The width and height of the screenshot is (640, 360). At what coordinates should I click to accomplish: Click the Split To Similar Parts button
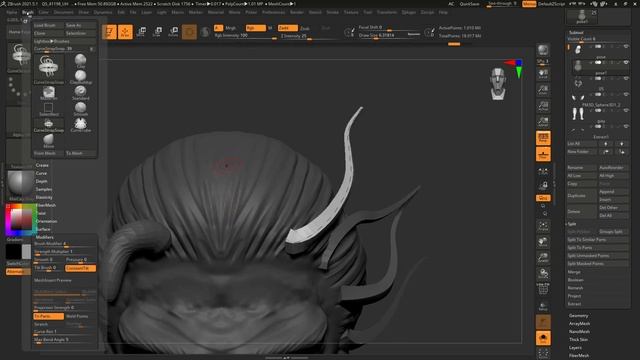click(x=598, y=240)
